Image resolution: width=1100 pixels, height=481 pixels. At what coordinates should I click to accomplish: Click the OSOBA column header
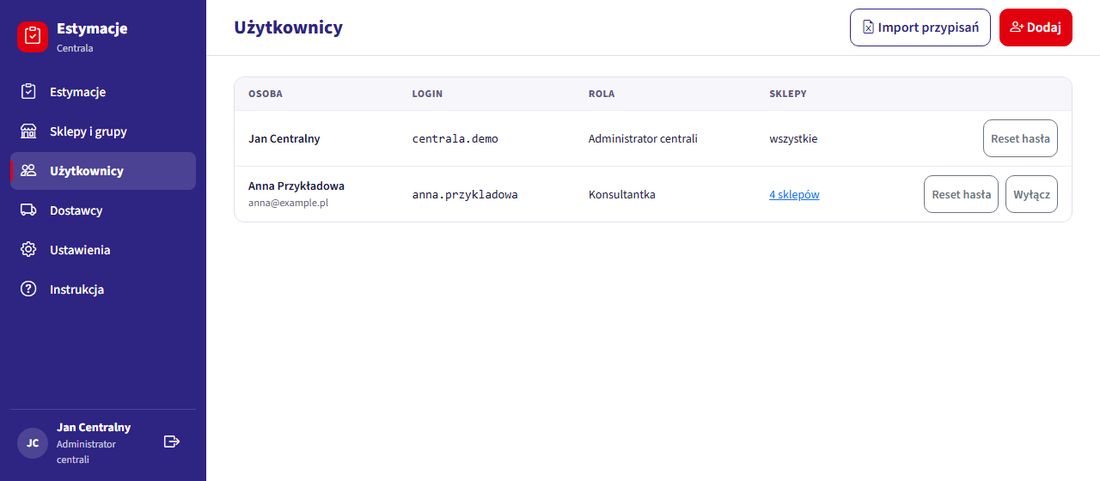(265, 93)
